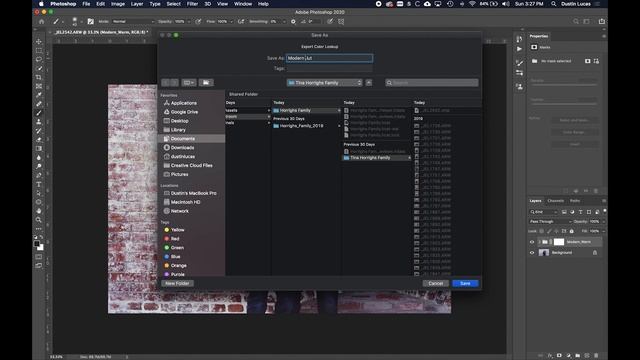
Task: Click the Cancel button in dialog
Action: point(436,283)
